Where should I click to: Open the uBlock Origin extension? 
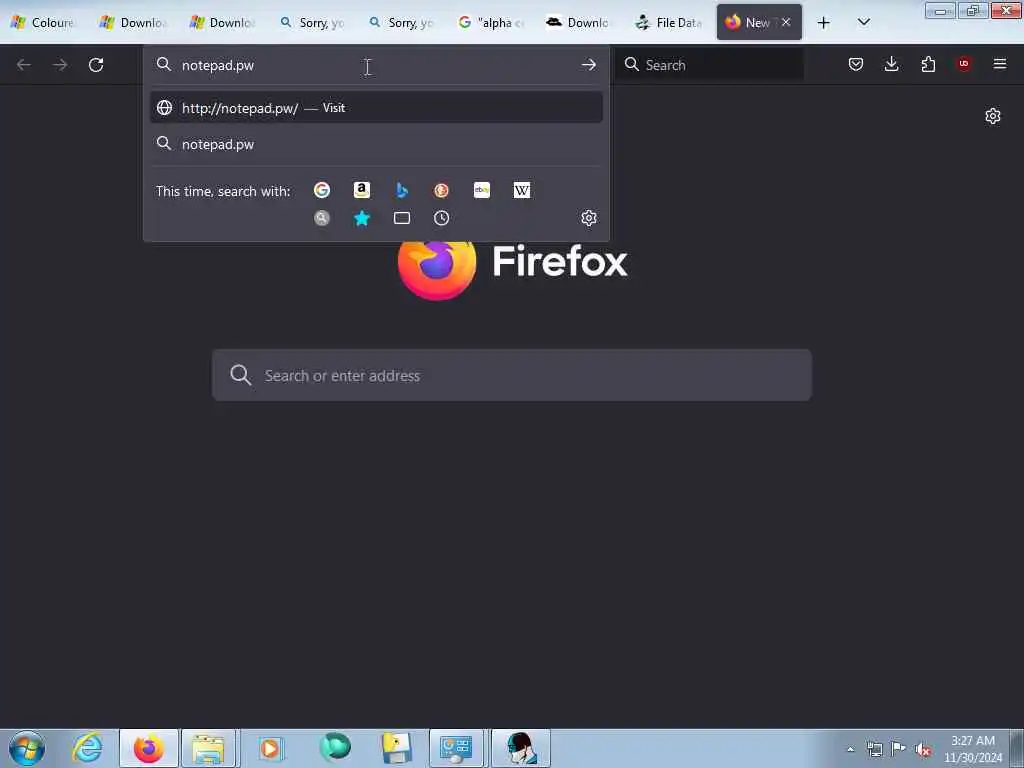963,64
